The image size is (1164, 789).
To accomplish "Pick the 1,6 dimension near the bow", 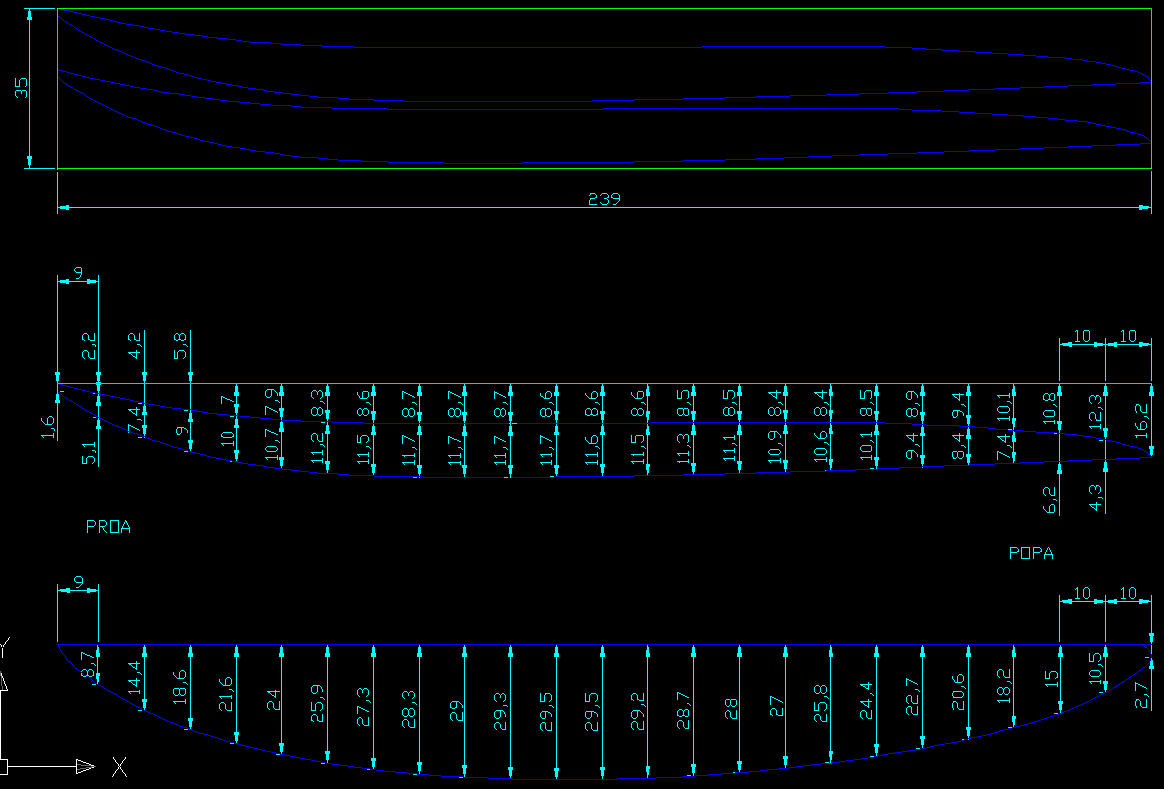I will [49, 426].
